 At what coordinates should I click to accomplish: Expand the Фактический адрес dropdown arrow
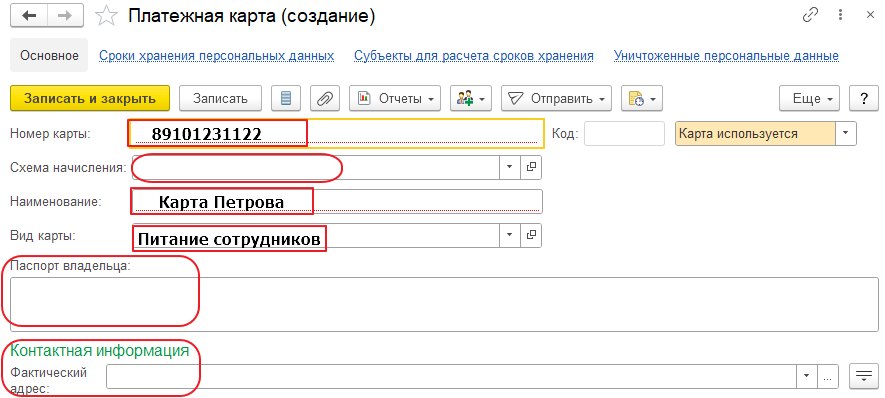pos(806,377)
